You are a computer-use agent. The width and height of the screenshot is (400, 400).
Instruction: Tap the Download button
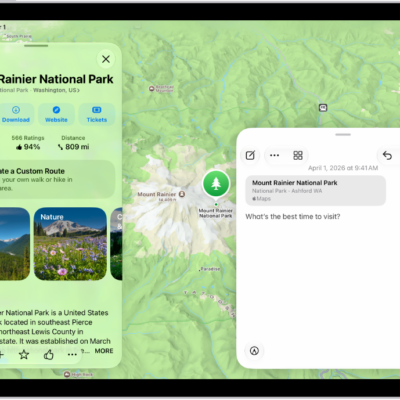[x=16, y=114]
